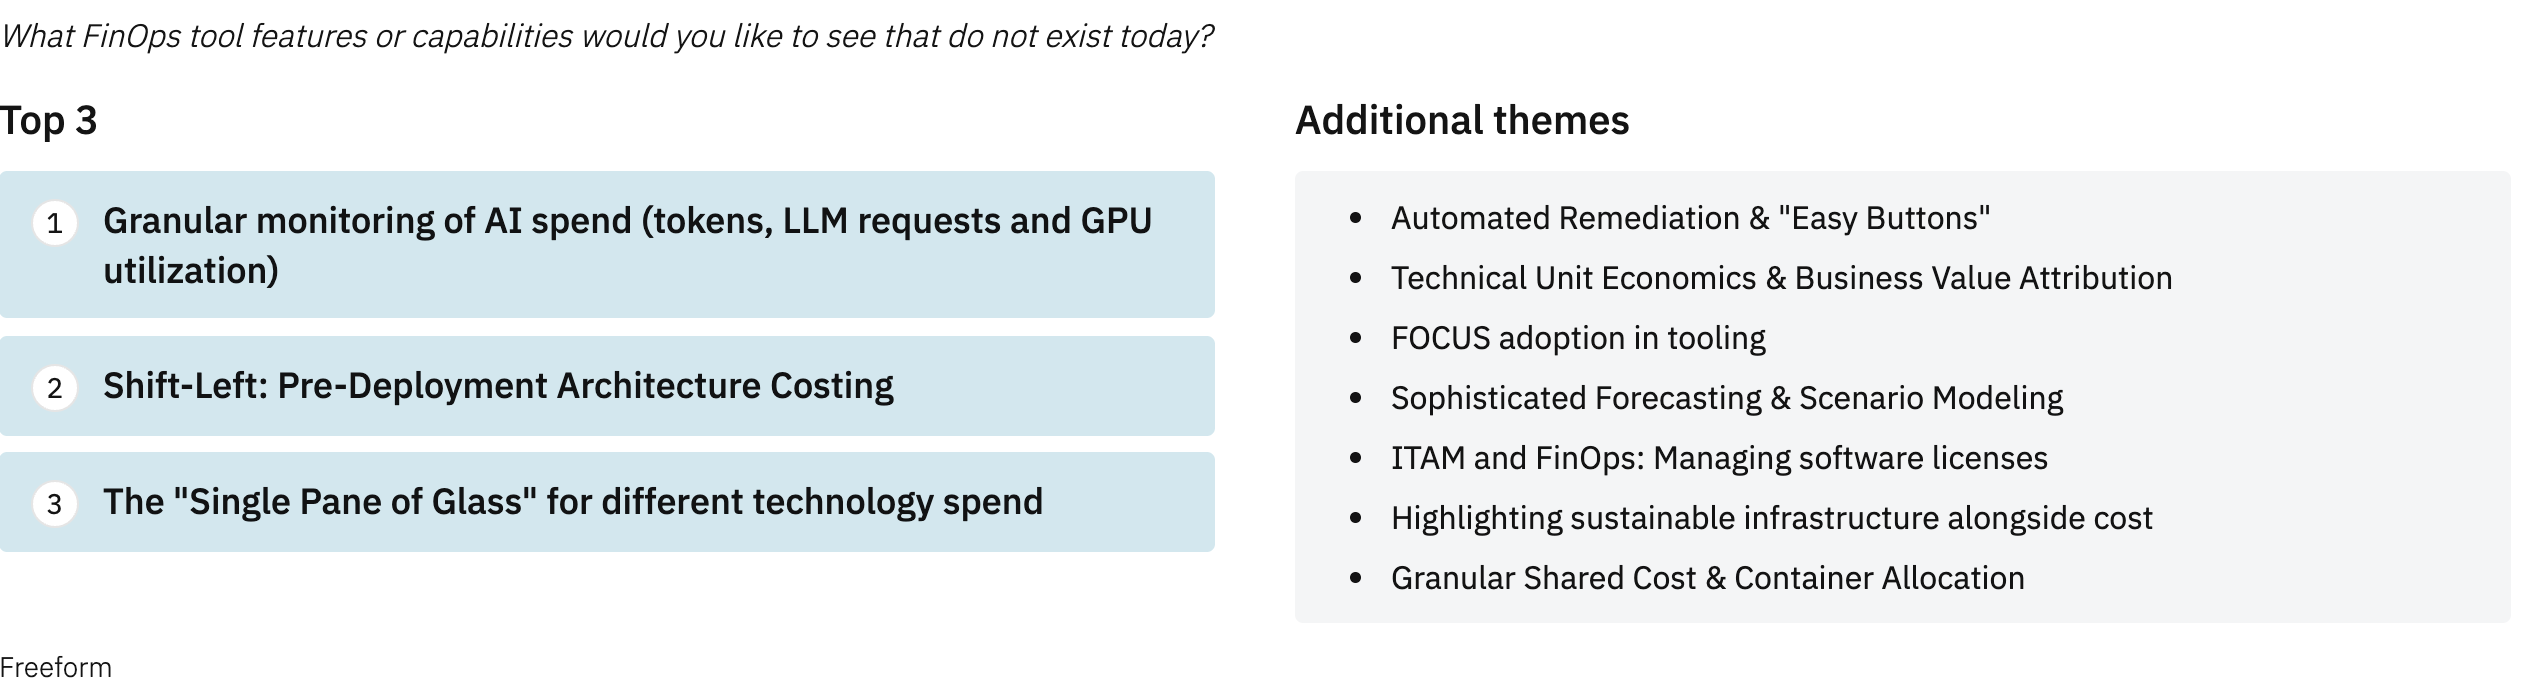
Task: Click the number 1 rank badge
Action: click(x=55, y=223)
